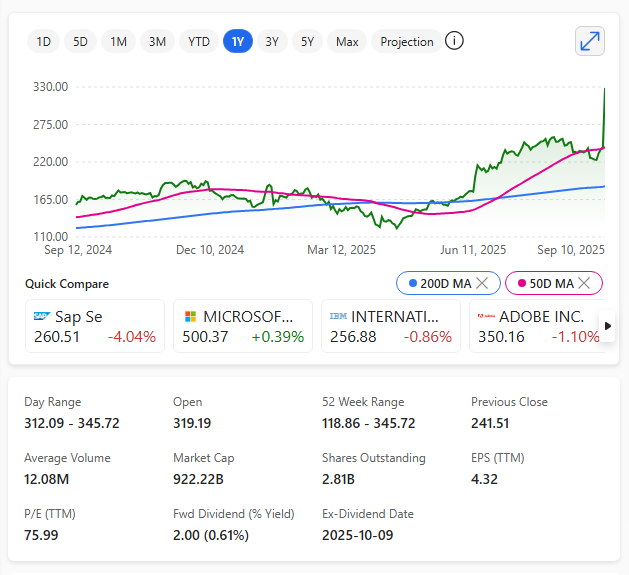Open the INTERNATI... compare card
The image size is (629, 575).
[391, 326]
